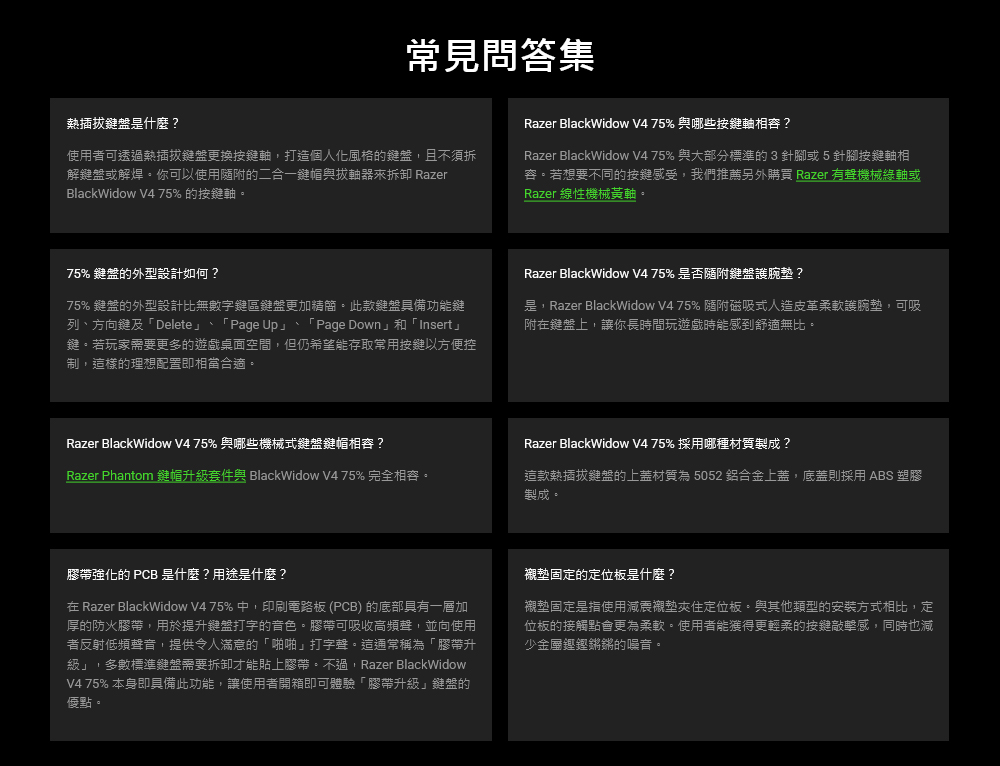Select the question 75% 鍵盤的外型設計如何？
Viewport: 1000px width, 766px height.
pyautogui.click(x=143, y=274)
